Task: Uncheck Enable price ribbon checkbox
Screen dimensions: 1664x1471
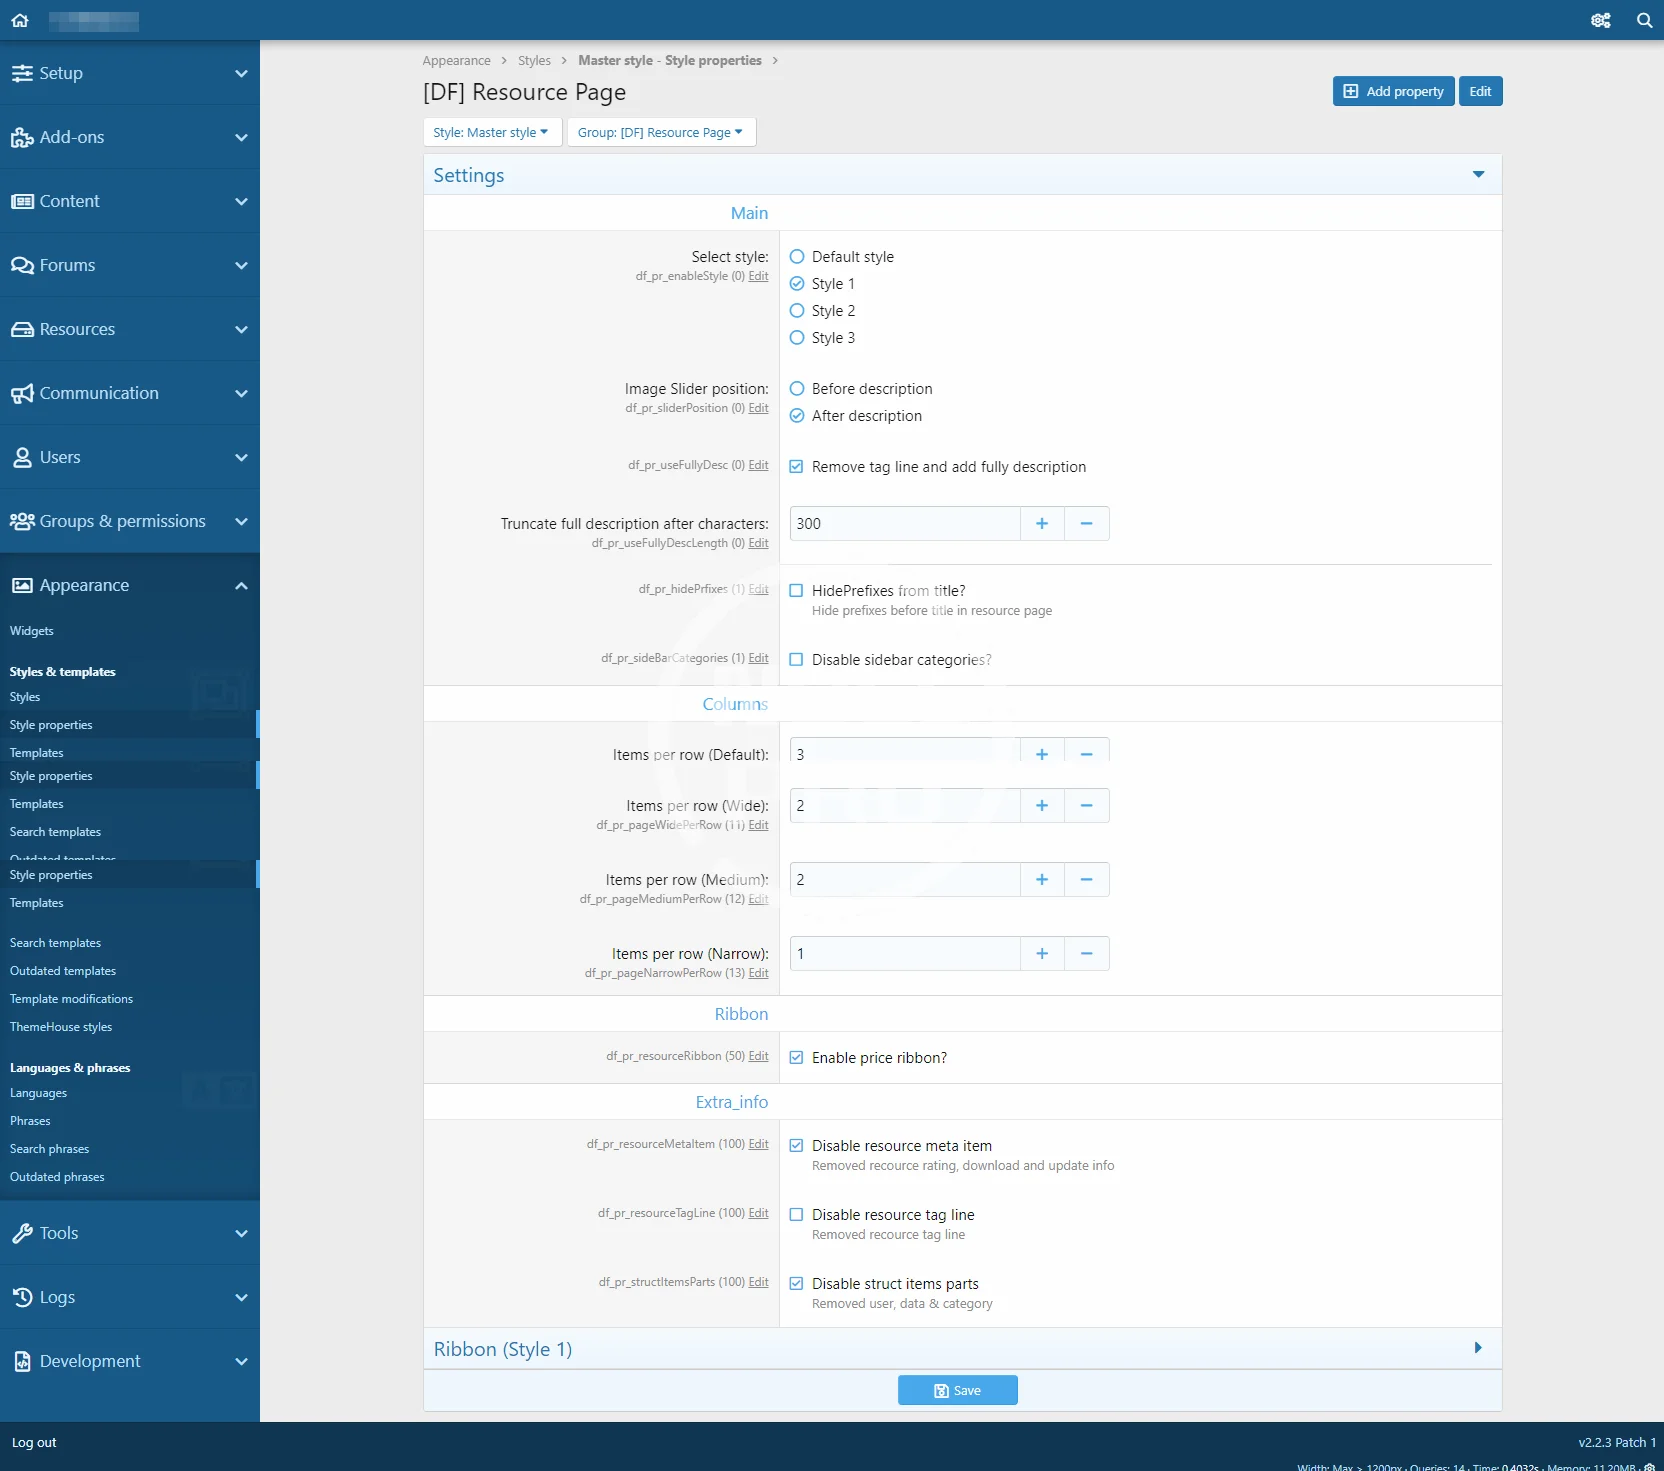Action: (x=797, y=1058)
